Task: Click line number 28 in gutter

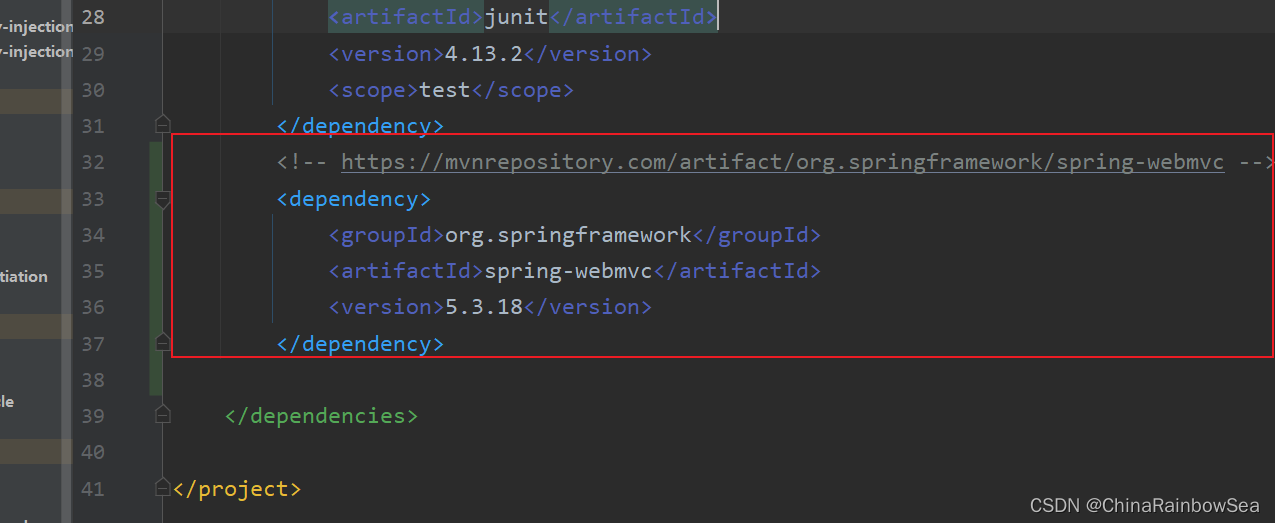Action: (92, 18)
